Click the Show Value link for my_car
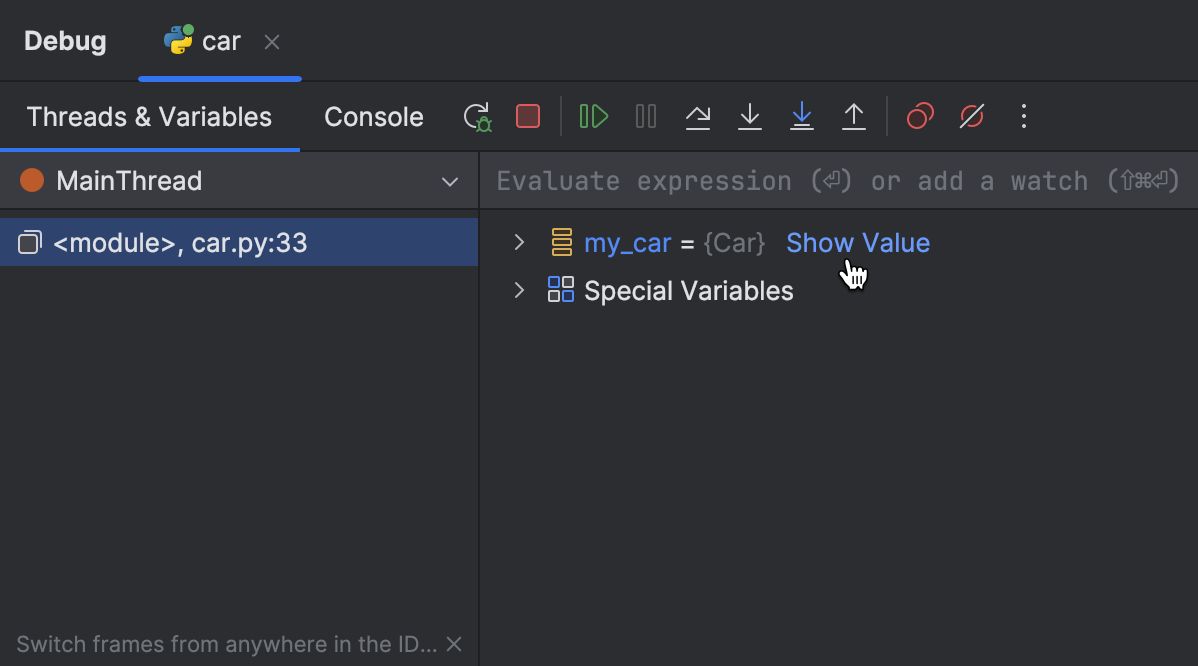The width and height of the screenshot is (1198, 666). coord(857,242)
